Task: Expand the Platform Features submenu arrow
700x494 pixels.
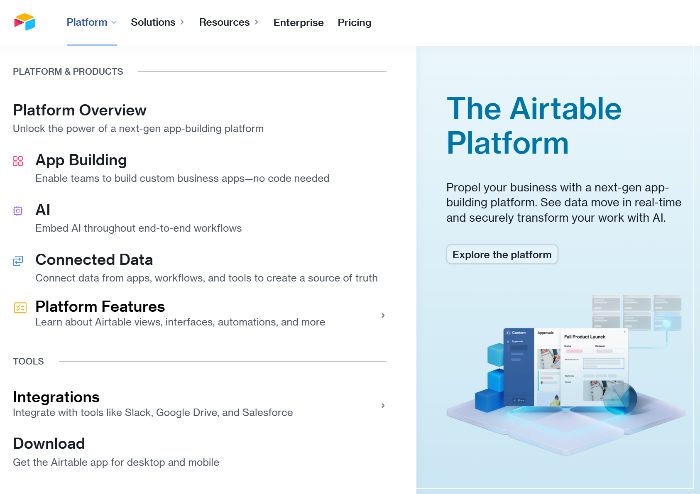Action: [383, 315]
